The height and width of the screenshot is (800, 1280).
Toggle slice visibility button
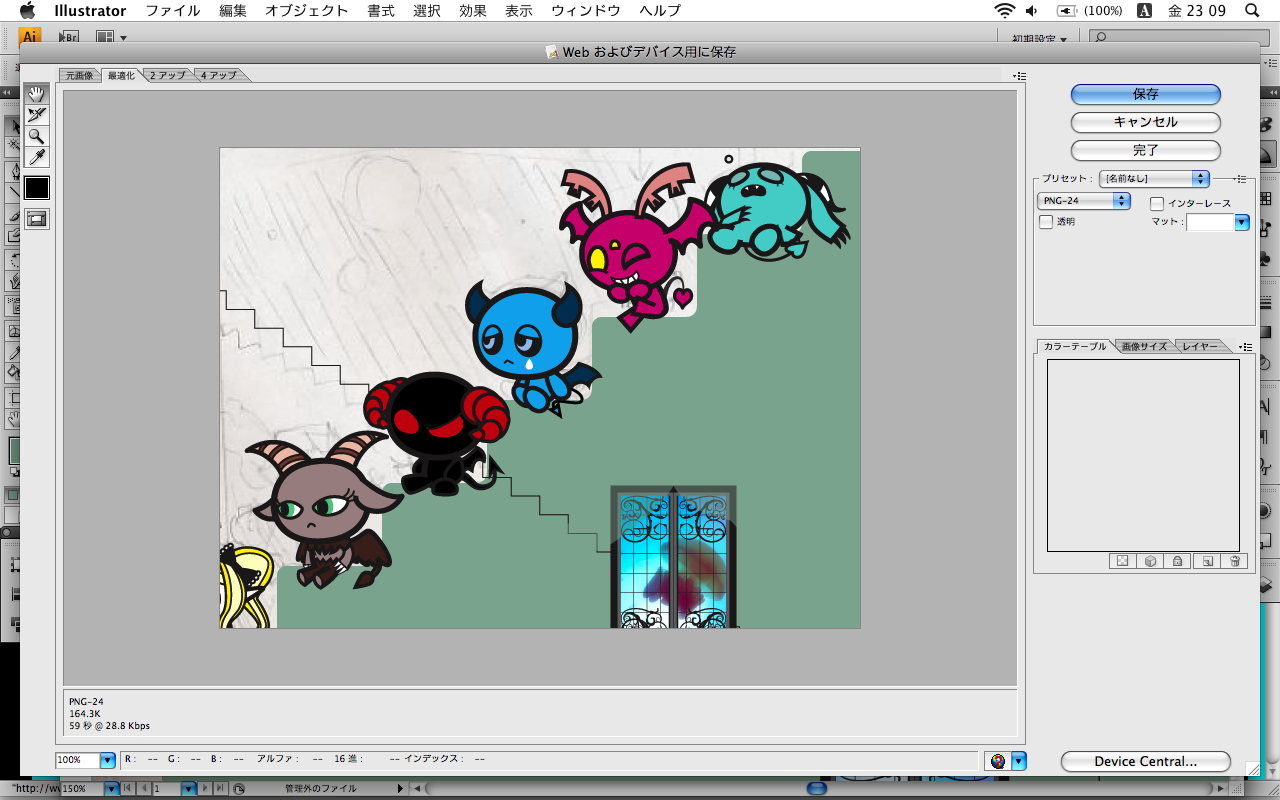click(x=37, y=219)
